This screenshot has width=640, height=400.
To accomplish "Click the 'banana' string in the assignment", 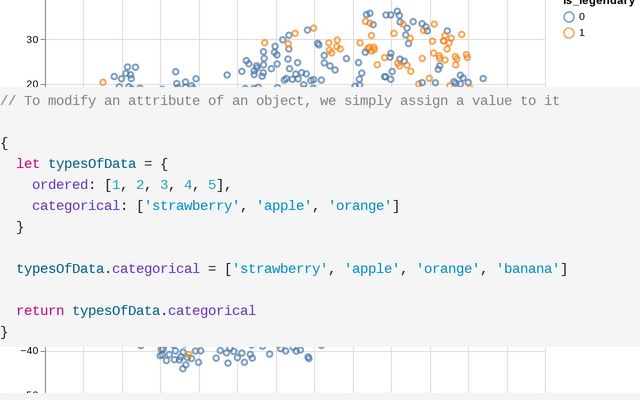I will [528, 269].
